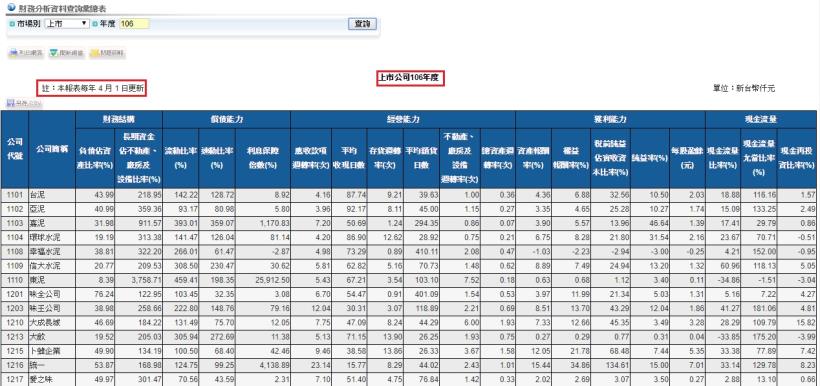Click the 平均銷貨日數 column header

click(x=422, y=158)
